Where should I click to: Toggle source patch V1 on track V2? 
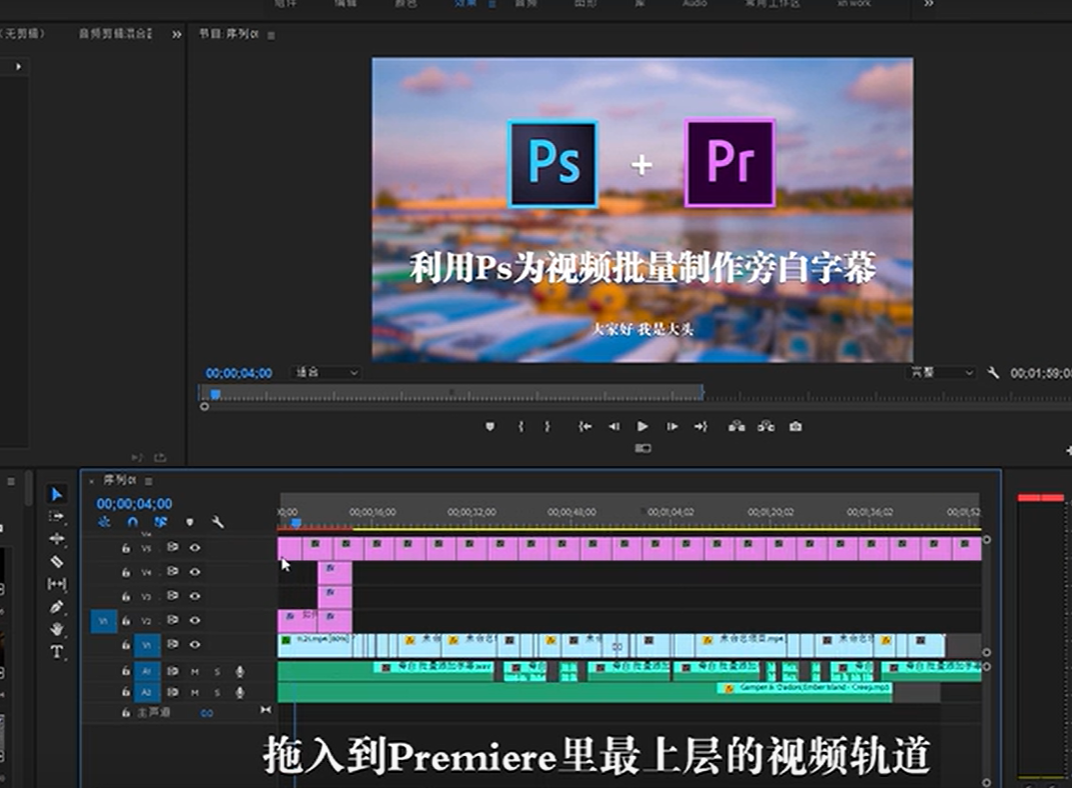point(104,621)
